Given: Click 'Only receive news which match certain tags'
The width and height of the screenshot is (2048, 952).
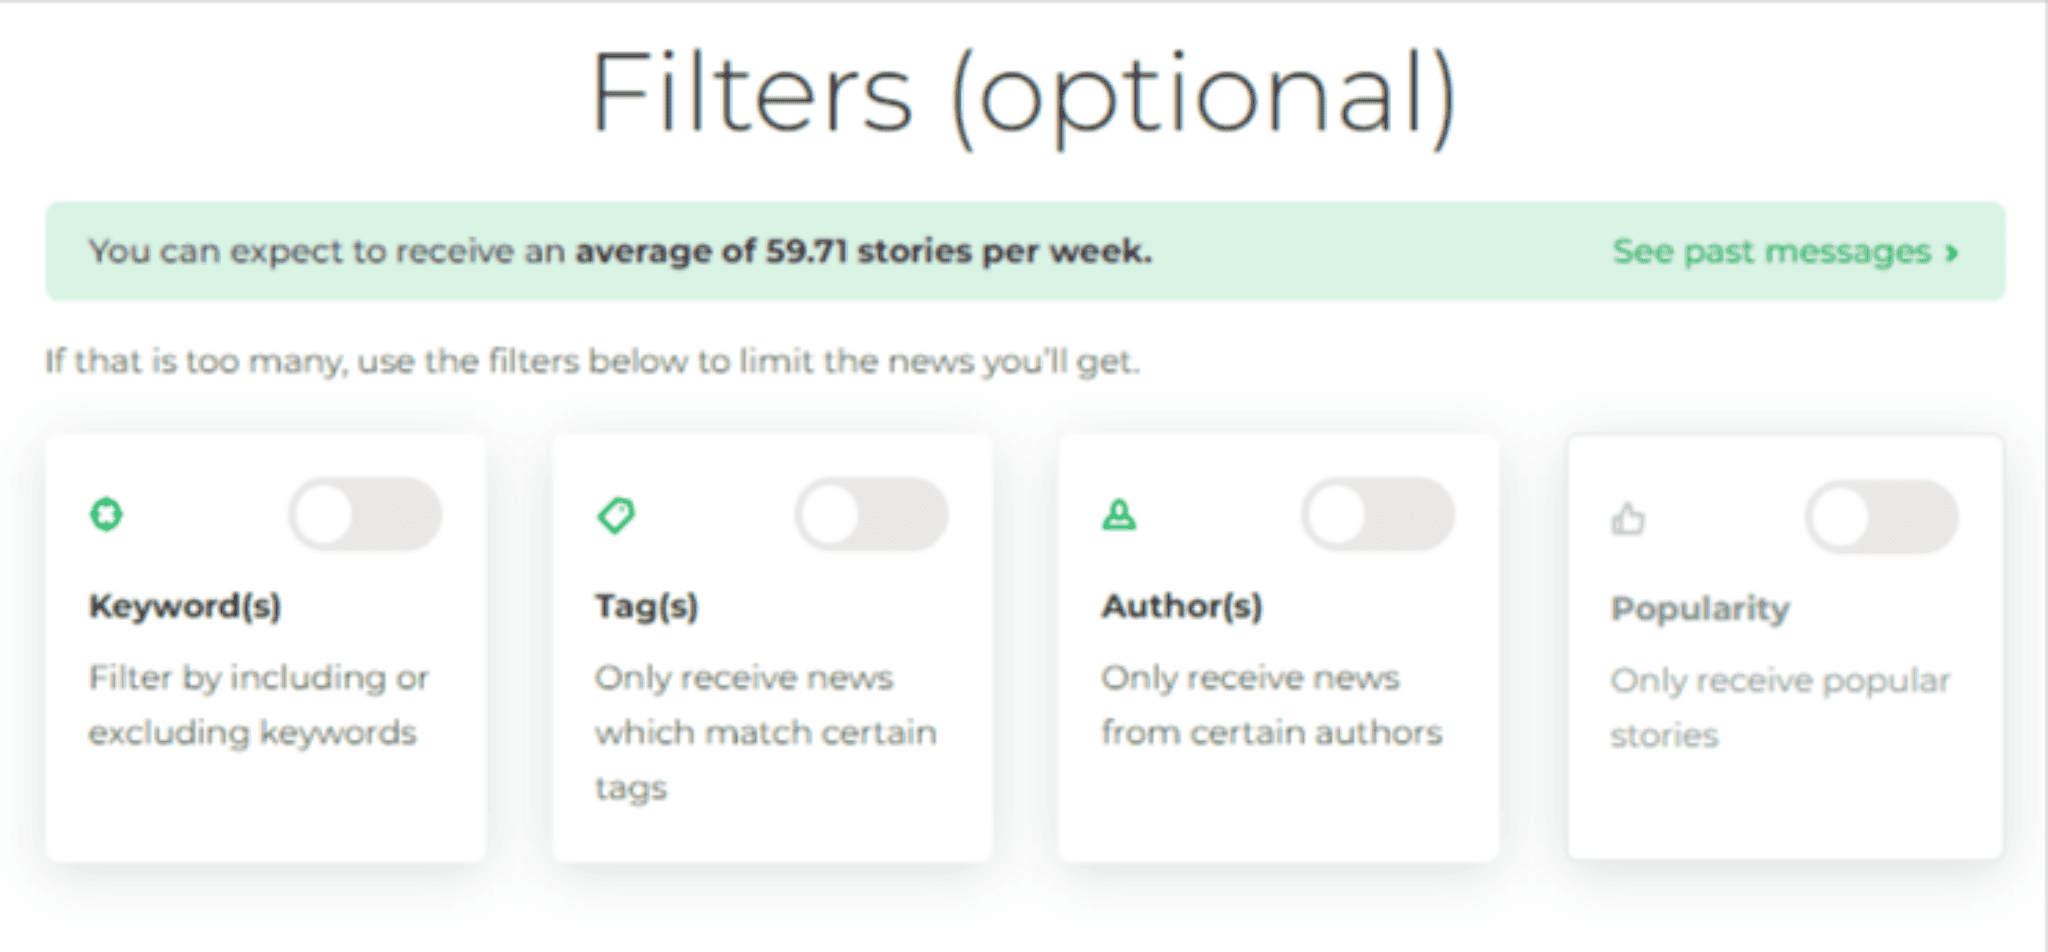Looking at the screenshot, I should click(x=766, y=733).
